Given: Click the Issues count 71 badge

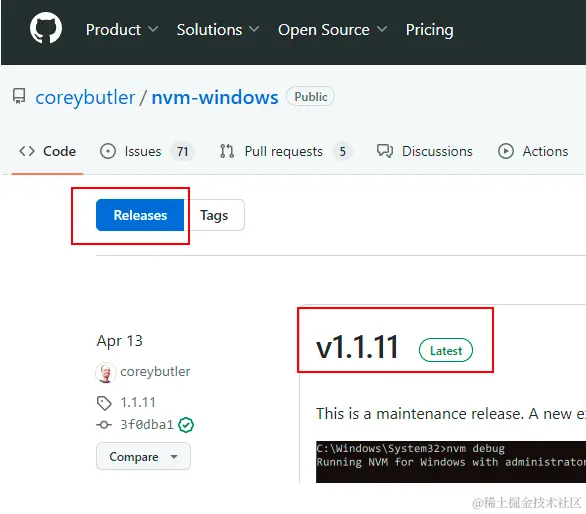Looking at the screenshot, I should [182, 151].
